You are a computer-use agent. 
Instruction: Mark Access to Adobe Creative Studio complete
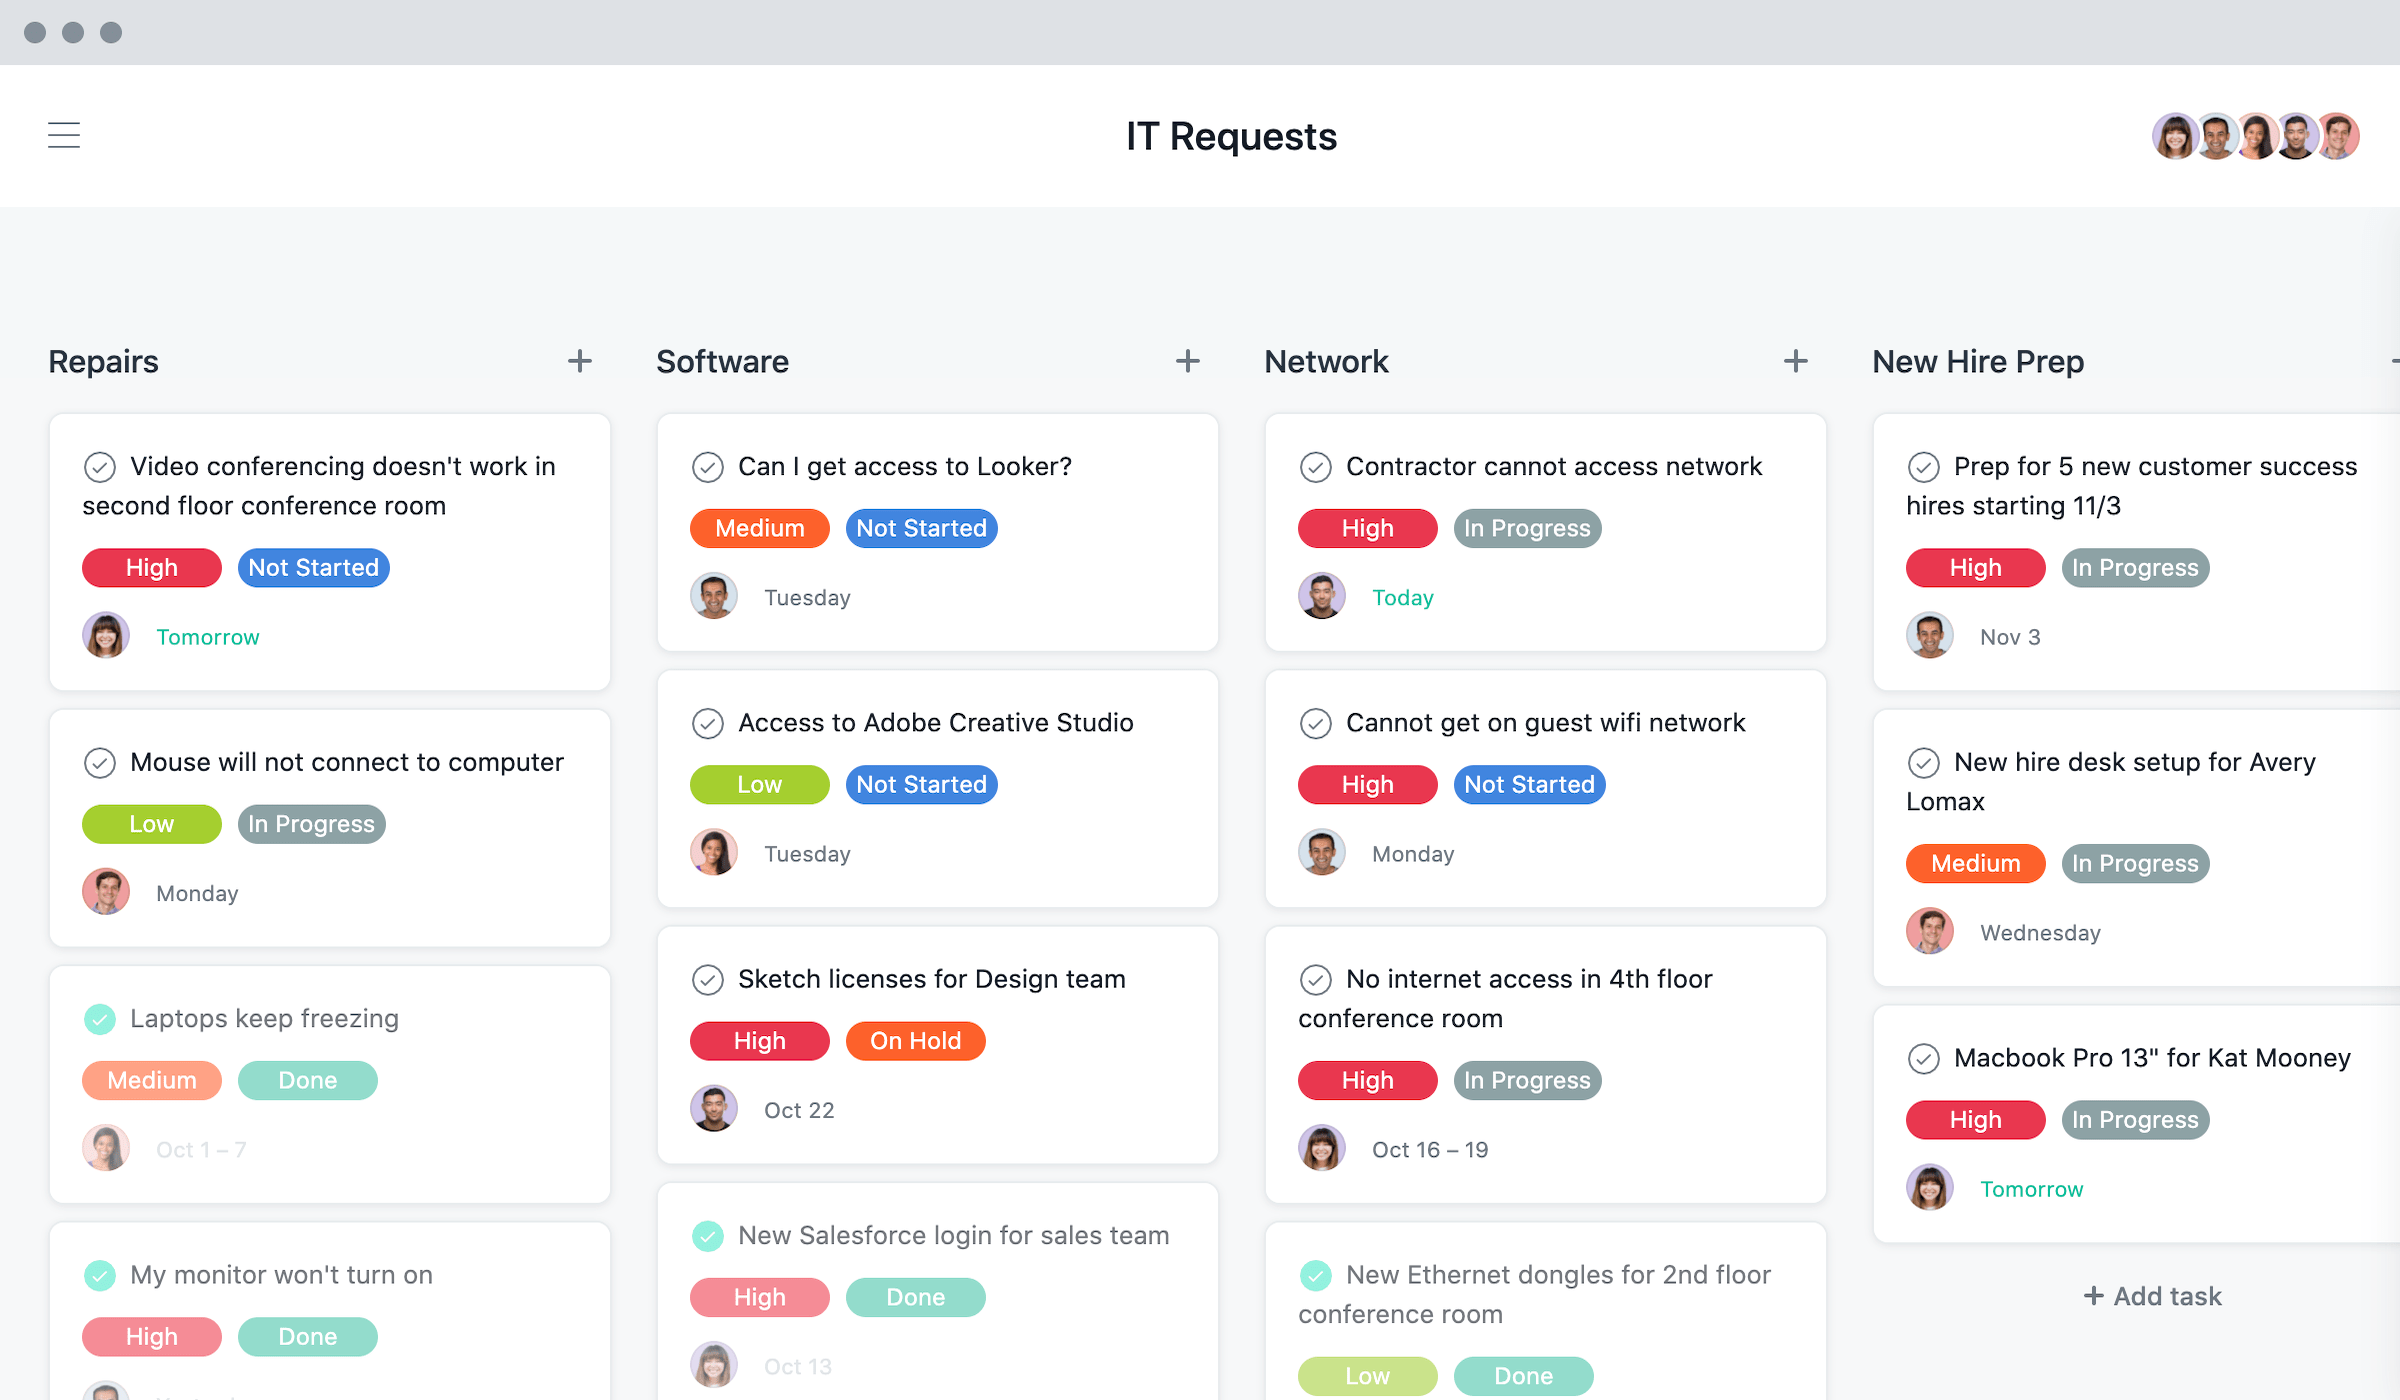707,723
